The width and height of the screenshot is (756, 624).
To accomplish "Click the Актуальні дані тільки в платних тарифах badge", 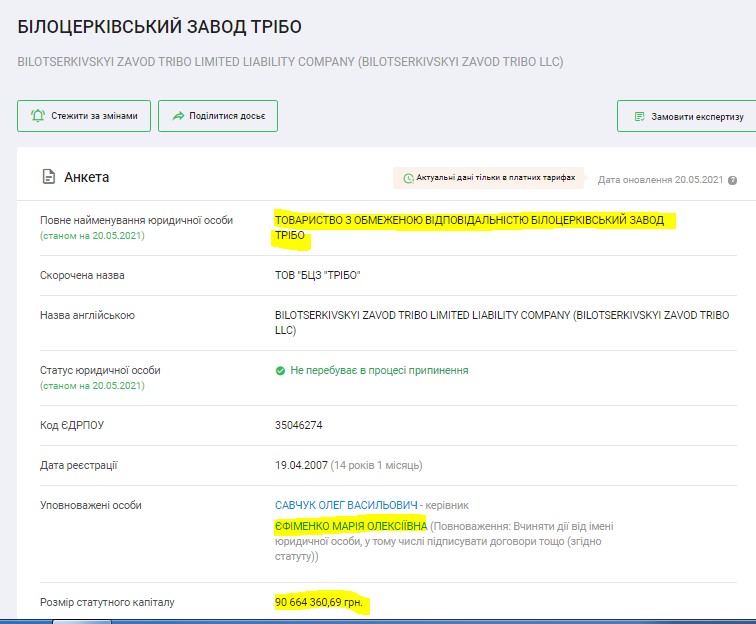I will [489, 178].
